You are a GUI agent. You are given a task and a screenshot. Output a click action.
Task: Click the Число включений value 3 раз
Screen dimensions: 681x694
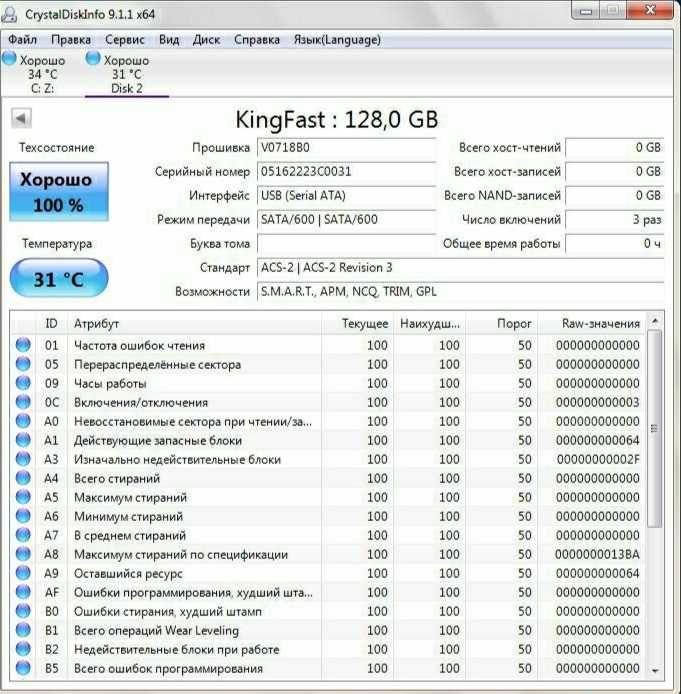point(615,220)
